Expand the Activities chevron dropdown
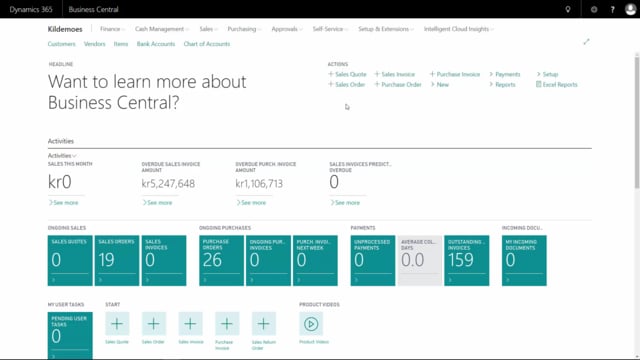The image size is (640, 360). [62, 156]
